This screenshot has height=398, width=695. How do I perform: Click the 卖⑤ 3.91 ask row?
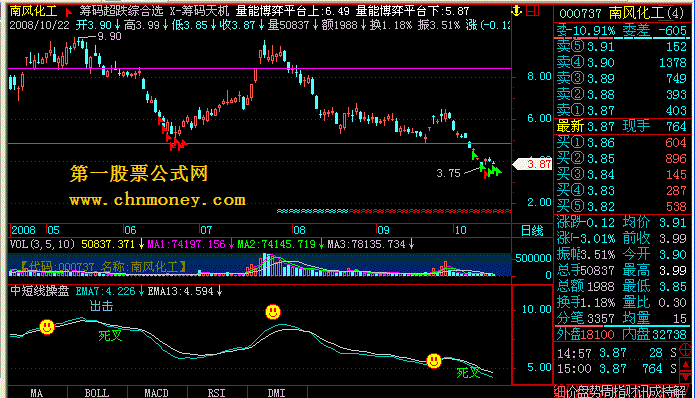tap(621, 47)
